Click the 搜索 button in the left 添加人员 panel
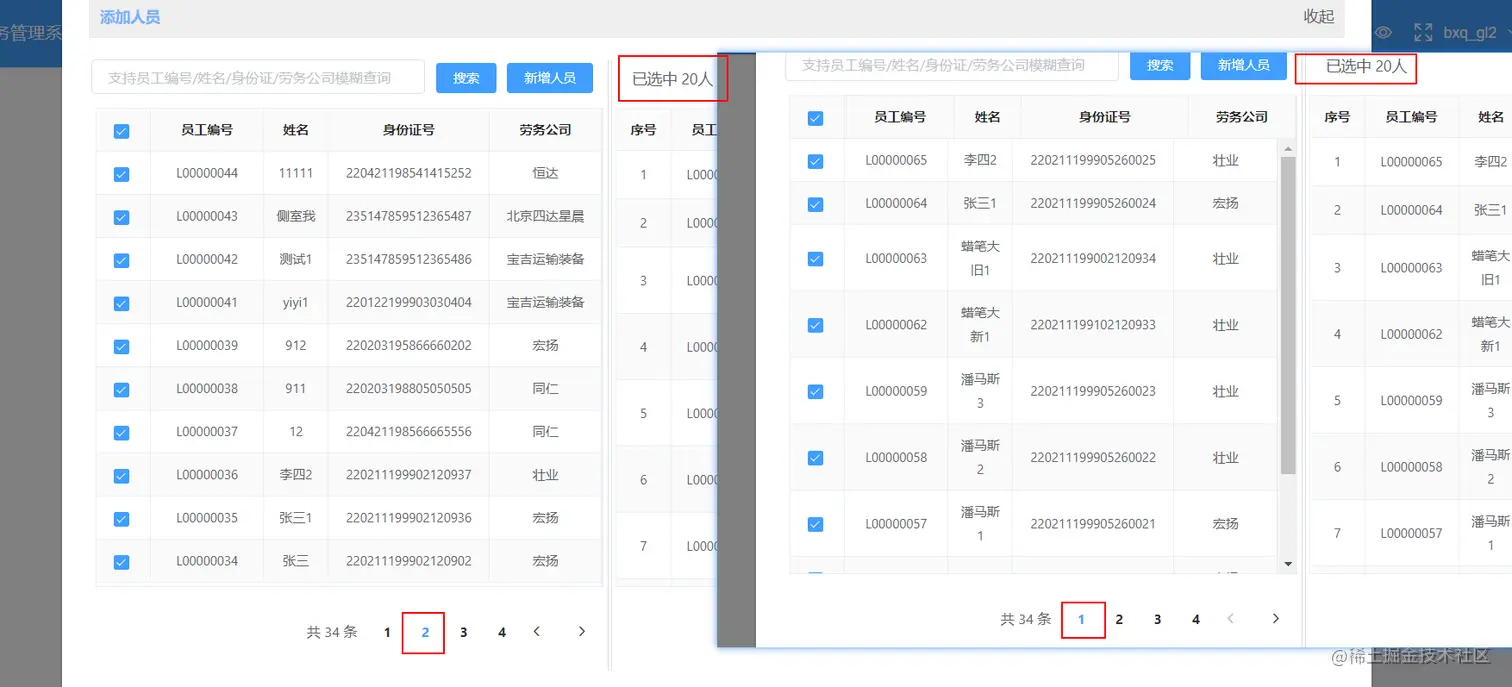 (466, 78)
